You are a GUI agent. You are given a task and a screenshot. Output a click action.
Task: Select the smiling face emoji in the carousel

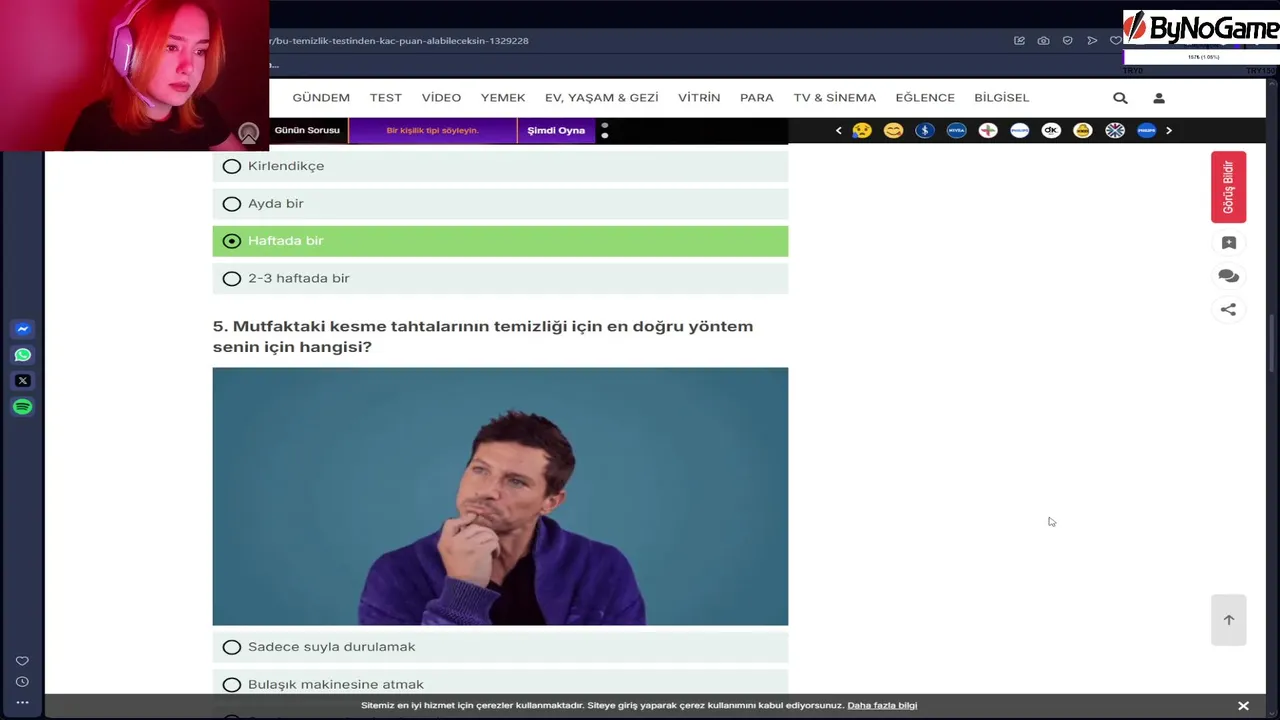893,131
